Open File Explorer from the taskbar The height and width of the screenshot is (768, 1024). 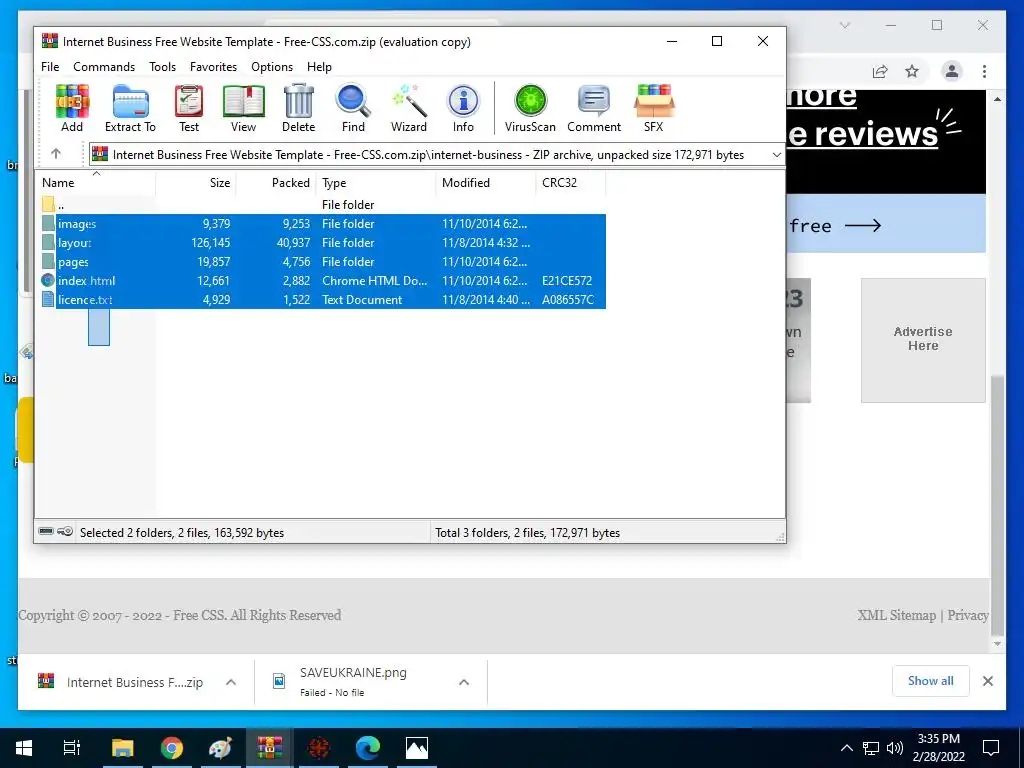point(122,748)
